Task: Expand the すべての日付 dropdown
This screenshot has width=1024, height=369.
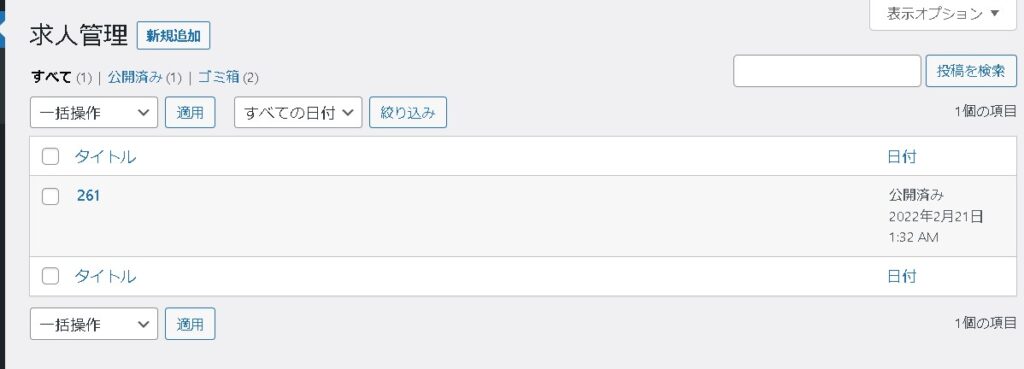Action: 298,112
